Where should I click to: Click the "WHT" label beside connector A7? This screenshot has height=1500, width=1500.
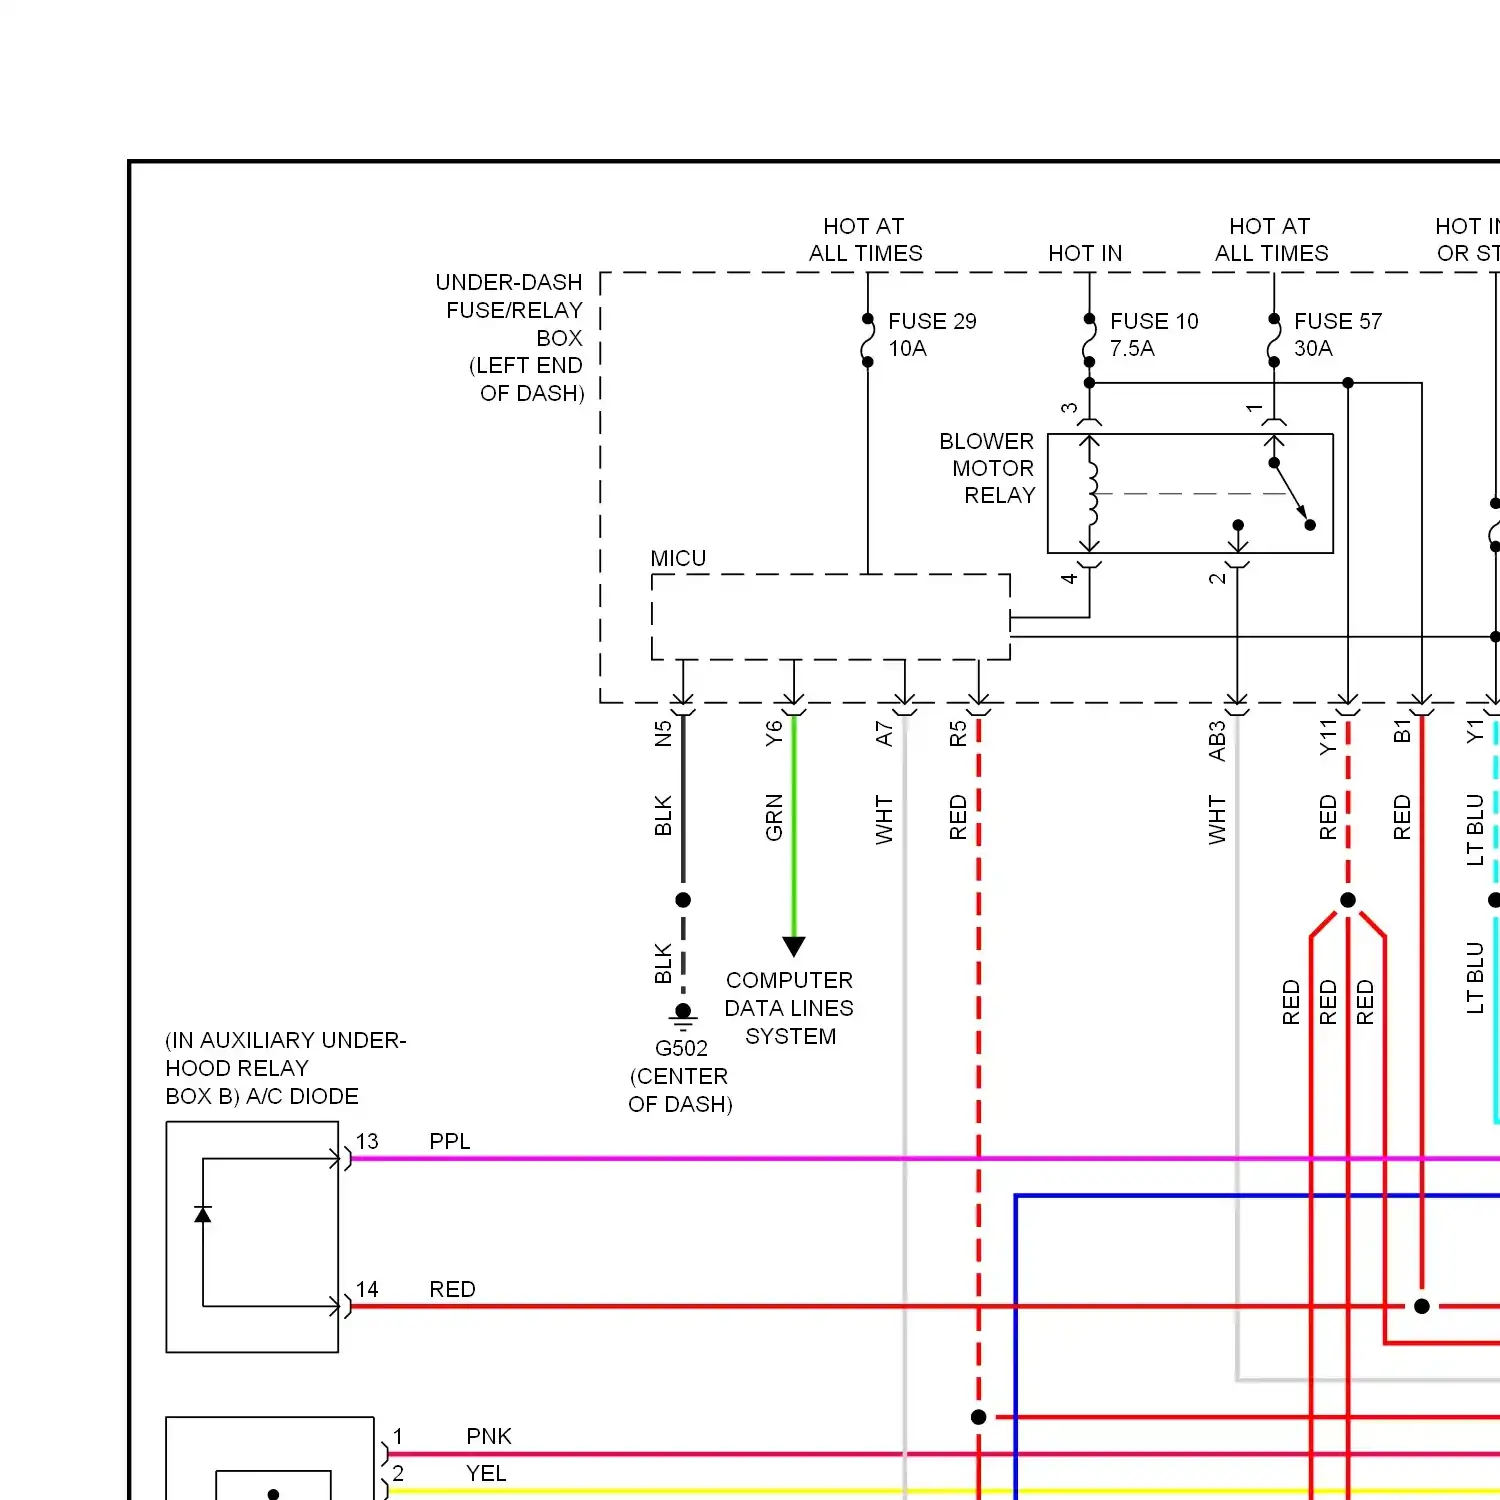tap(884, 820)
